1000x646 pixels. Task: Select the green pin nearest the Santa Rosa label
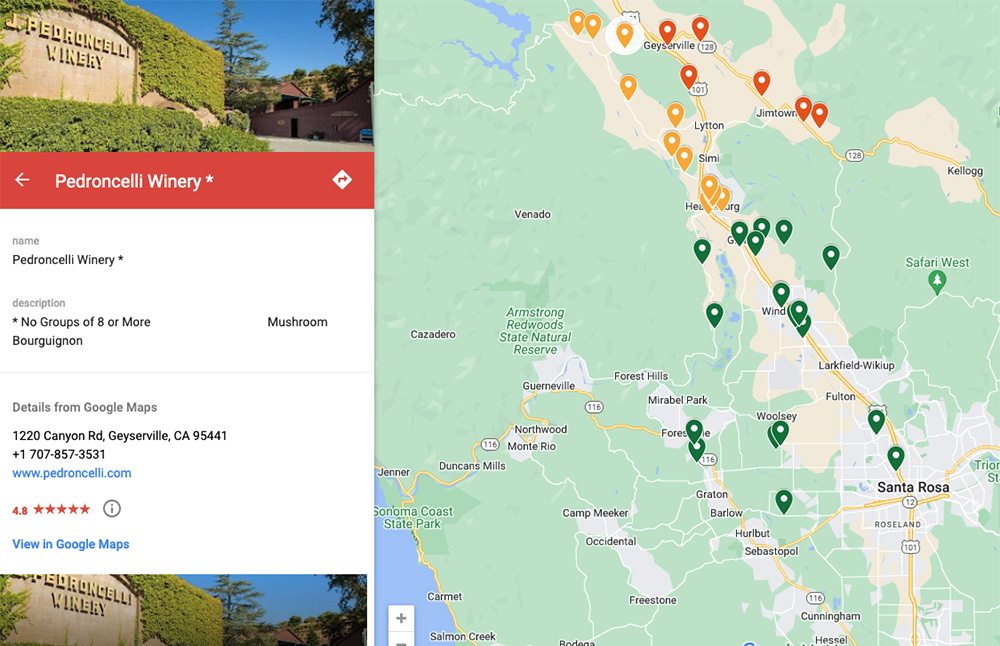click(895, 458)
